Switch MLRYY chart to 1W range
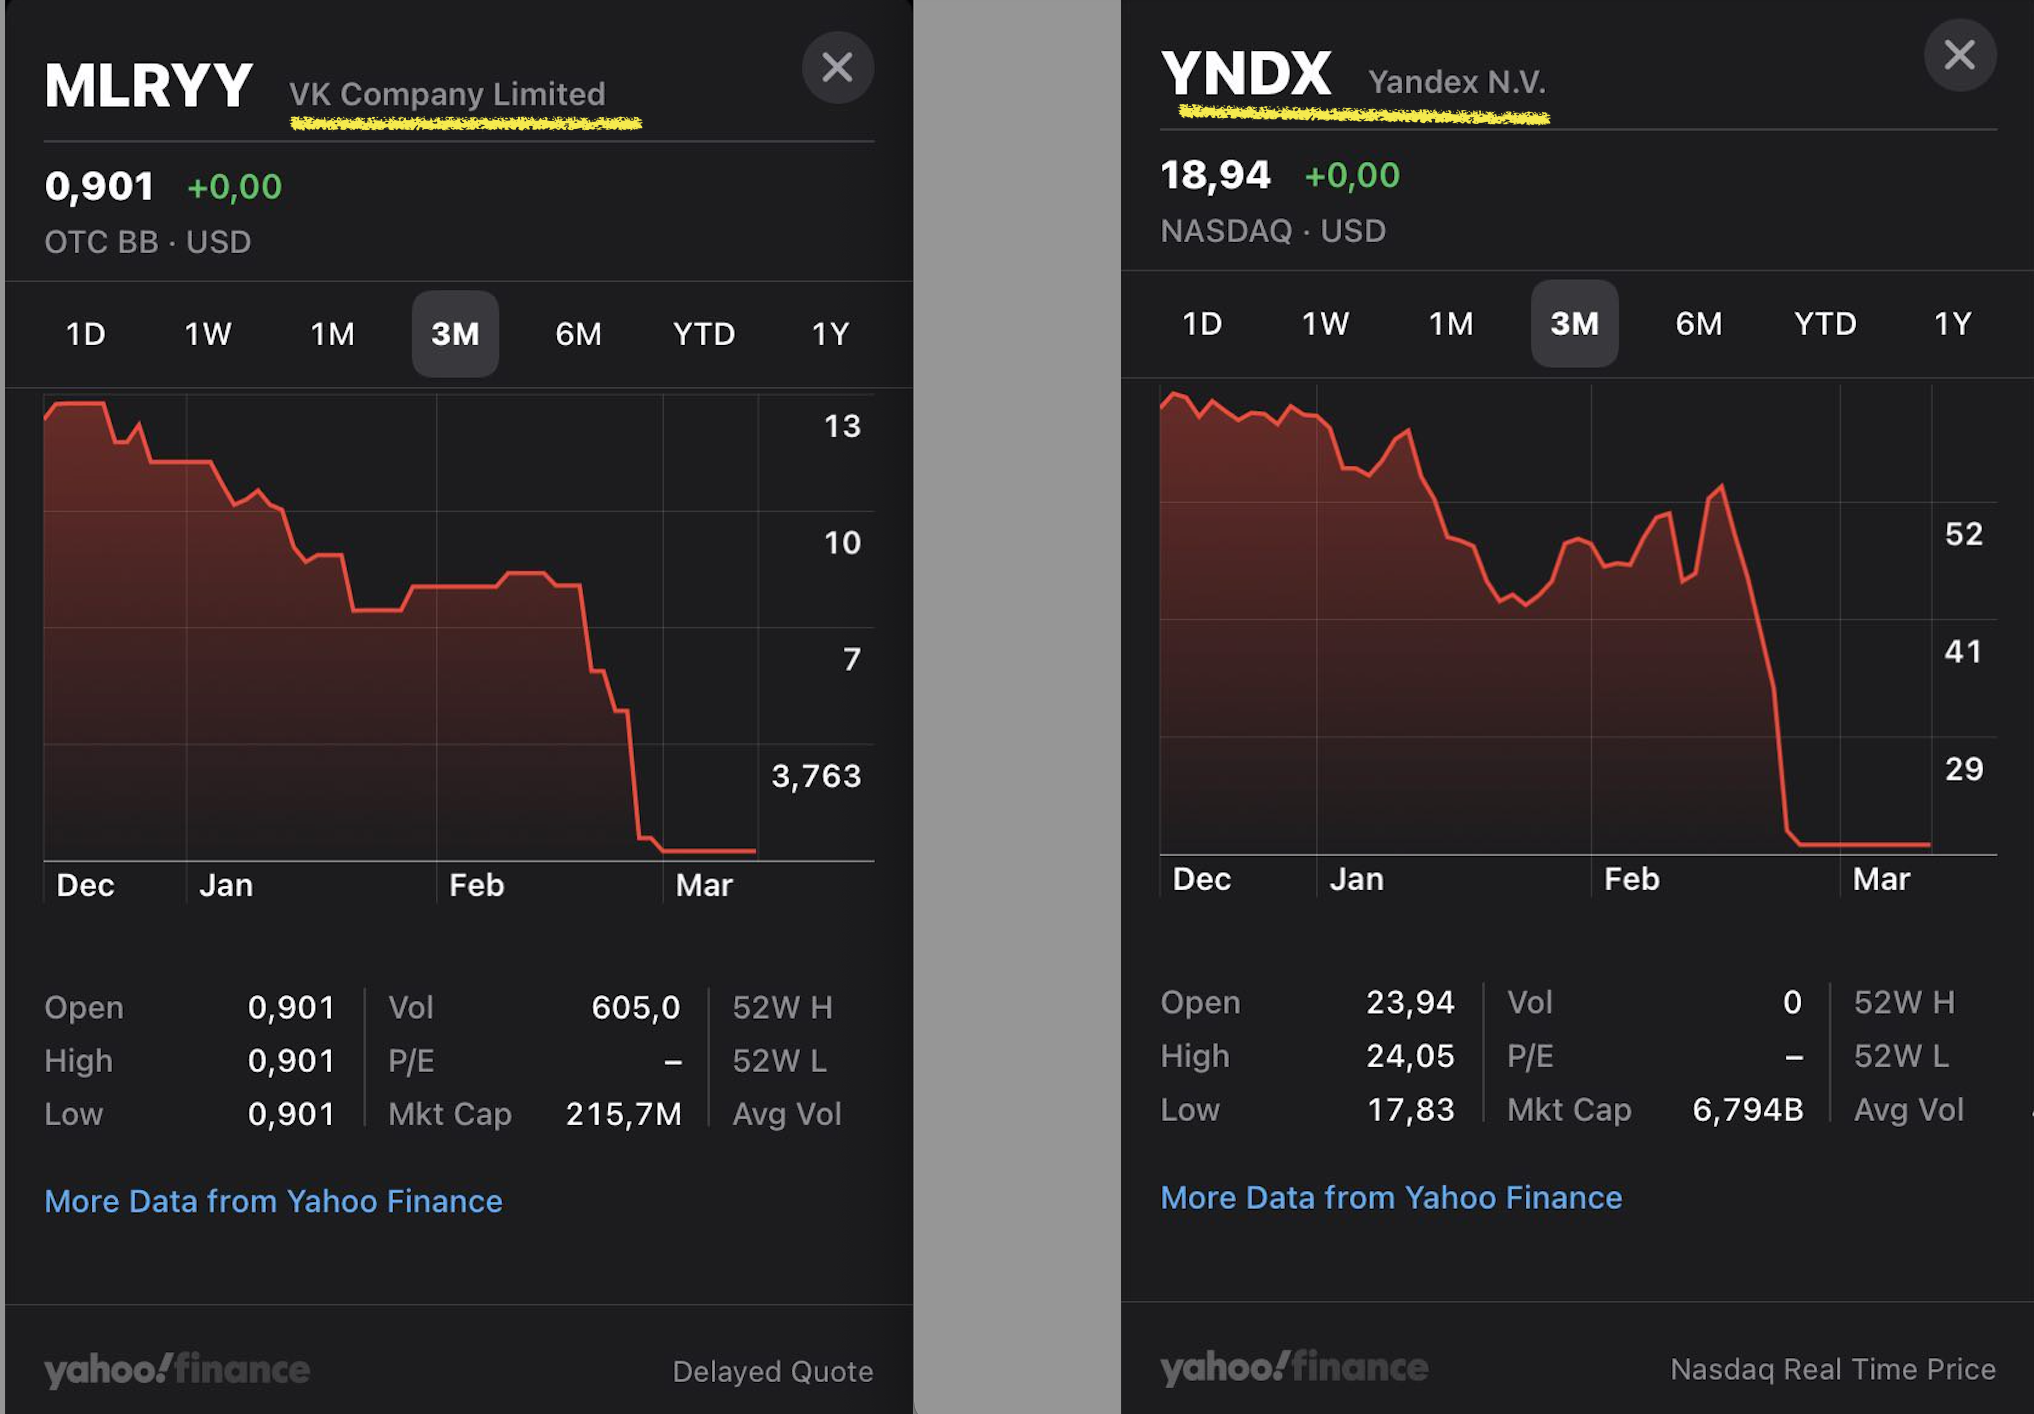 208,334
